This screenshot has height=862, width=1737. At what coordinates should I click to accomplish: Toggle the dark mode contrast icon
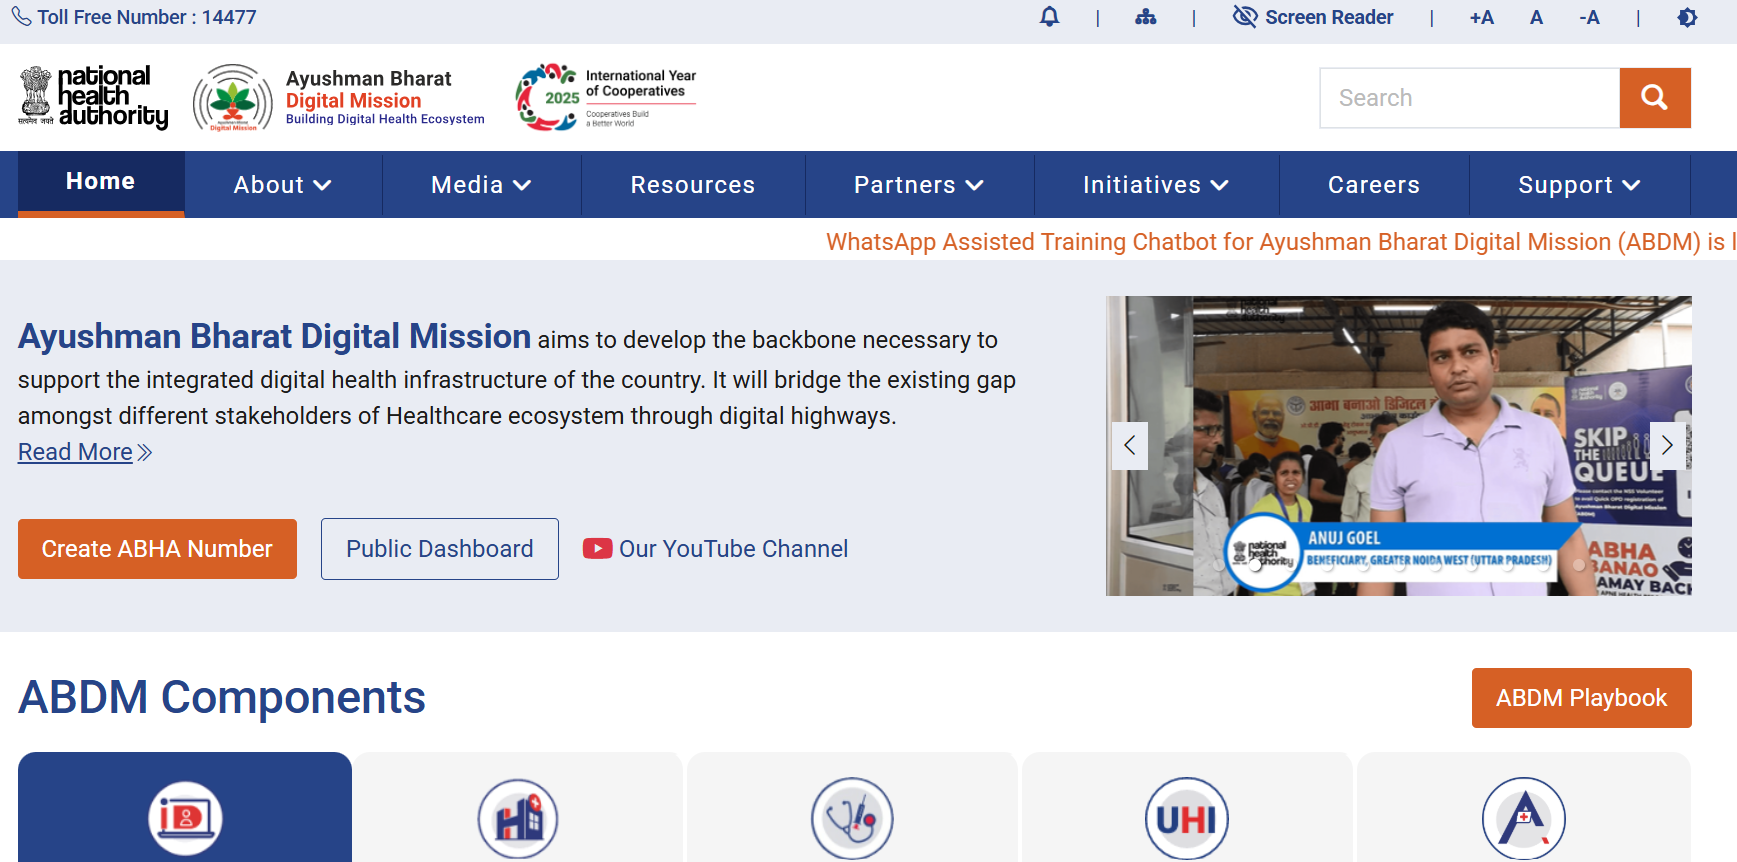[1687, 17]
